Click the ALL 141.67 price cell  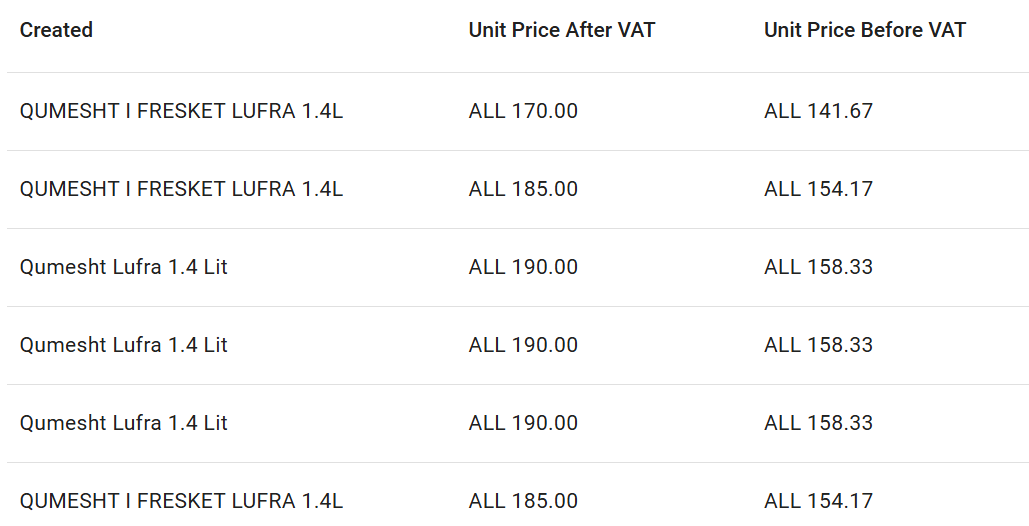818,111
